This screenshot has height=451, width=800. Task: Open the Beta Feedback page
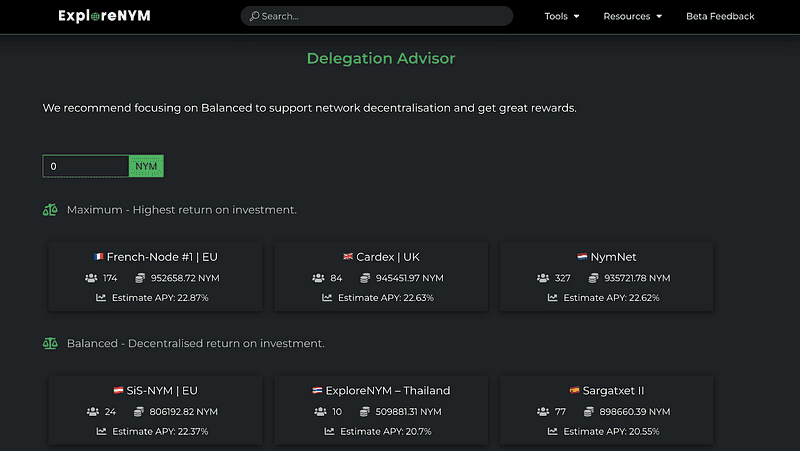(x=720, y=16)
